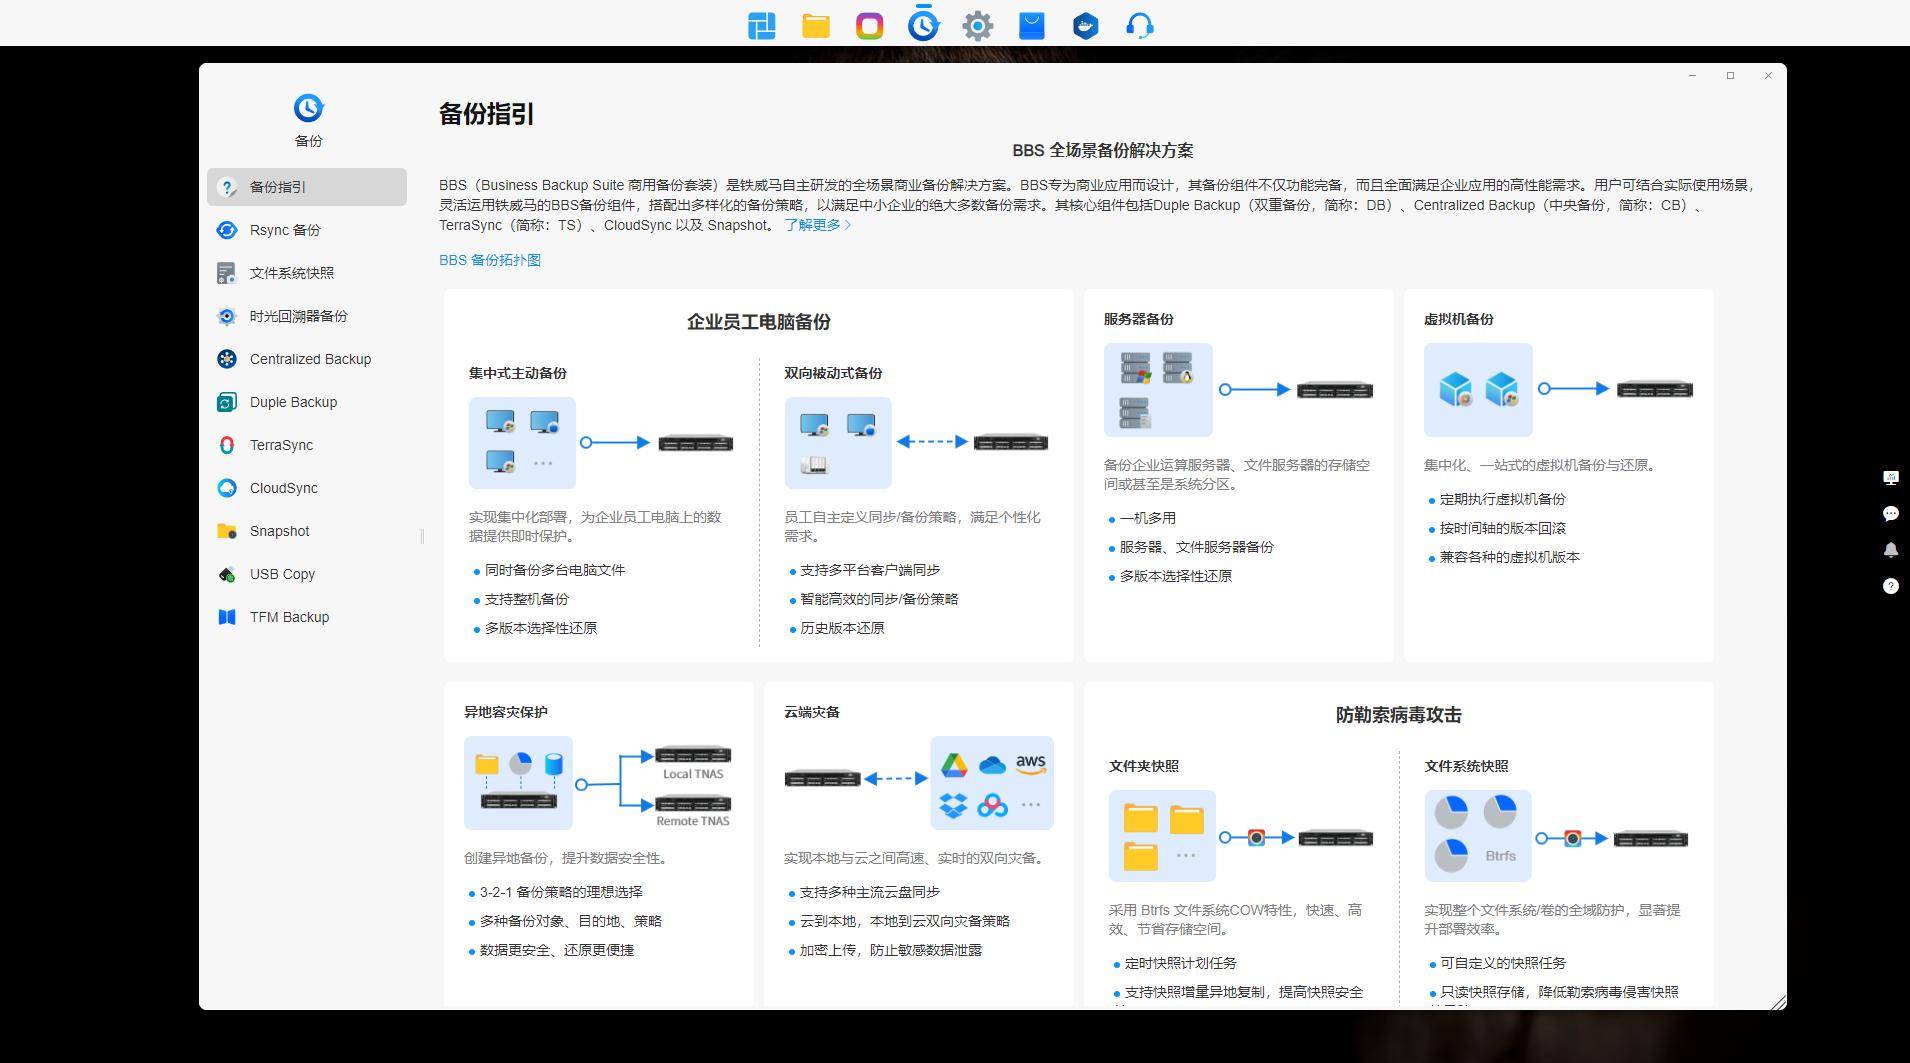1910x1063 pixels.
Task: Select Snapshot in the sidebar
Action: (x=279, y=531)
